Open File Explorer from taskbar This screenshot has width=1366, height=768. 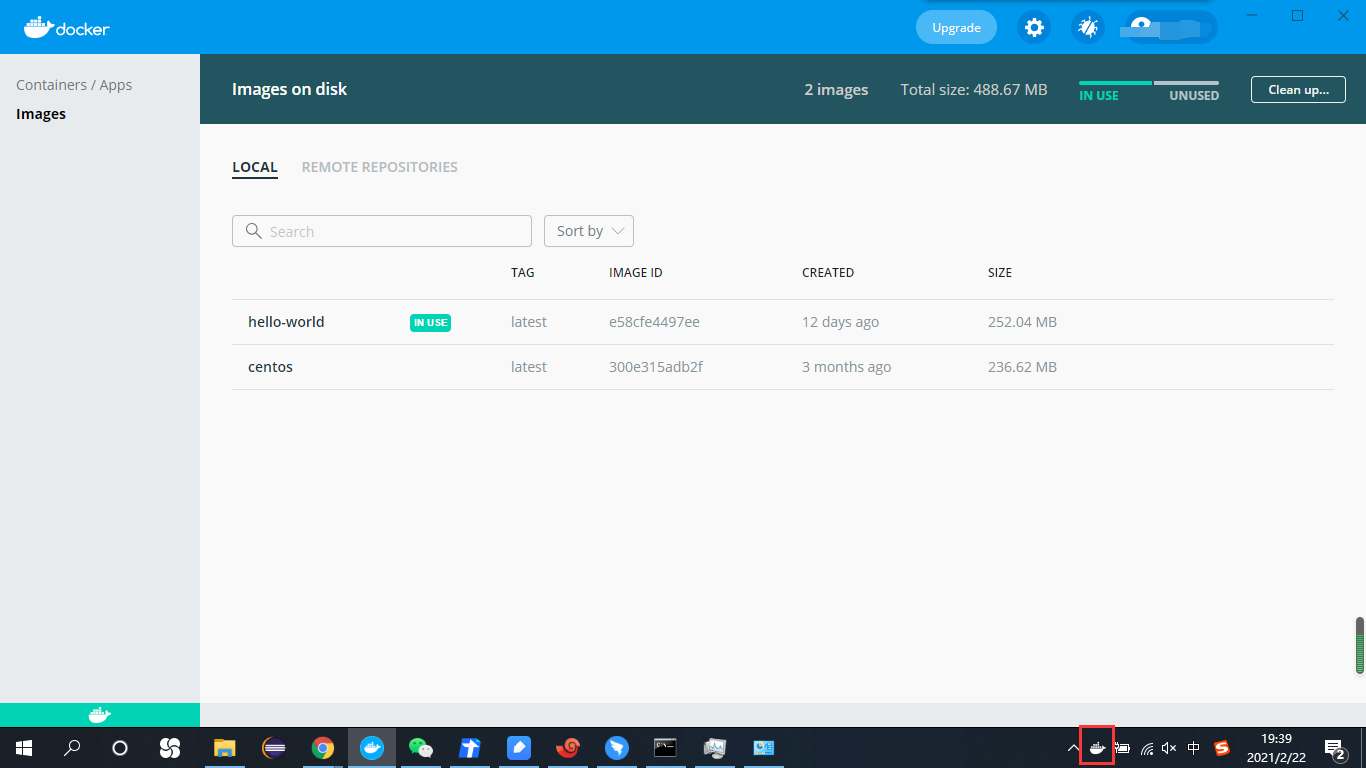tap(224, 748)
